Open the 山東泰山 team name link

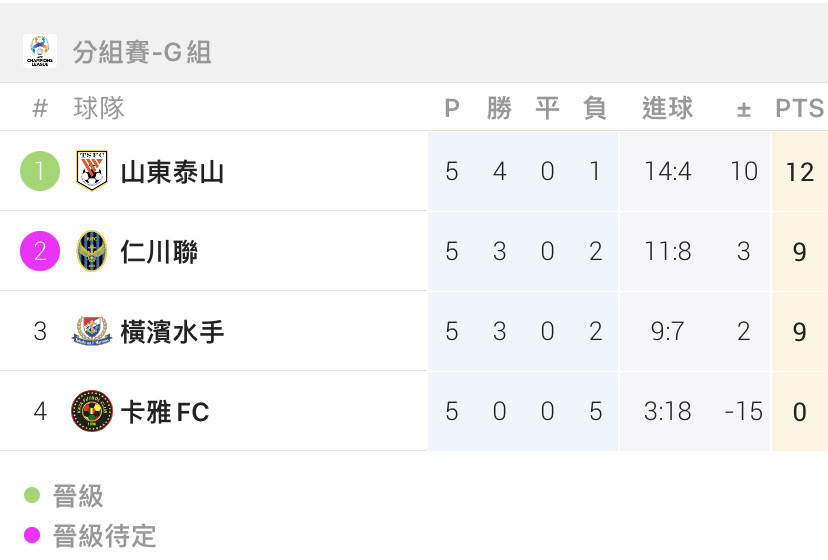172,172
